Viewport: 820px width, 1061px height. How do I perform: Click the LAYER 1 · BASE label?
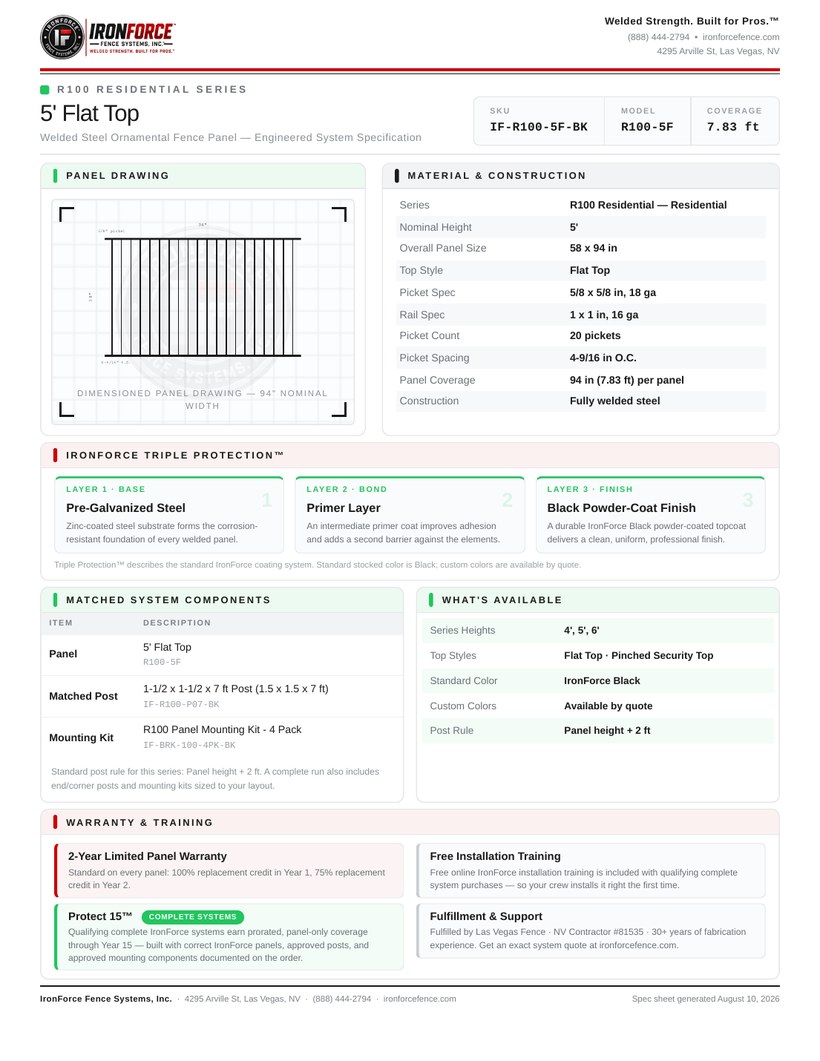[106, 489]
